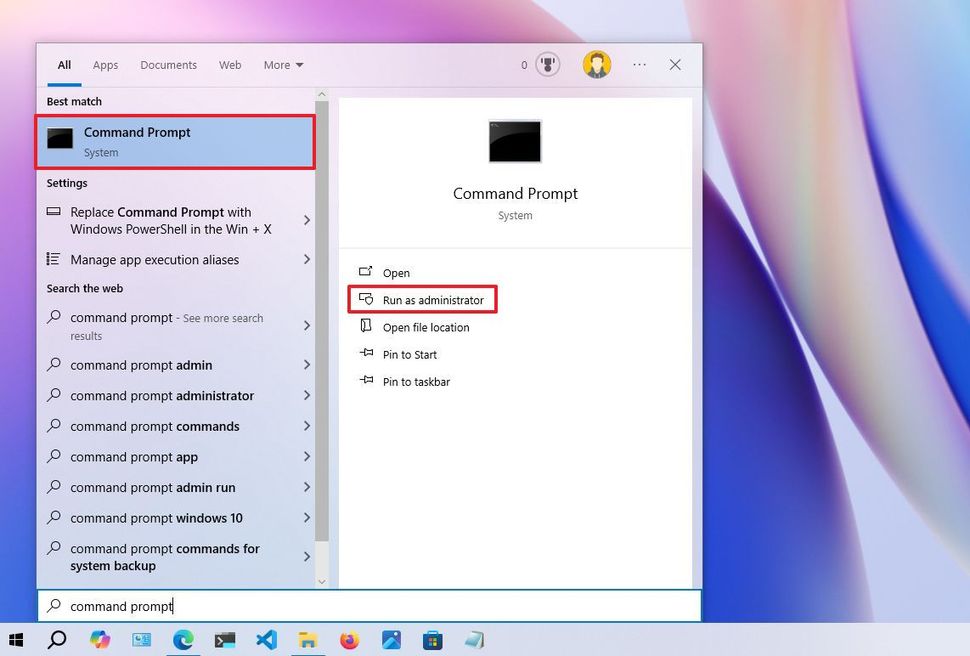Open the Microsoft Rewards points icon
This screenshot has width=970, height=656.
click(x=546, y=64)
